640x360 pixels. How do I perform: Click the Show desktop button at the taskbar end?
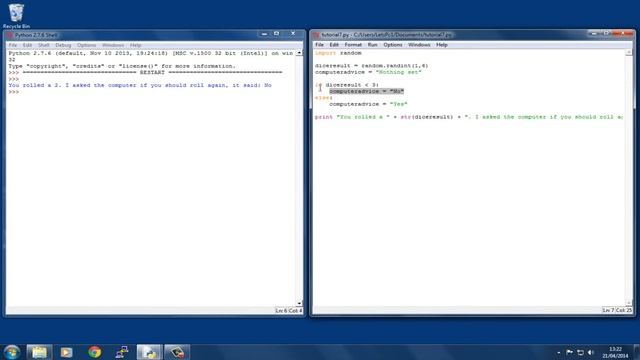tap(636, 352)
